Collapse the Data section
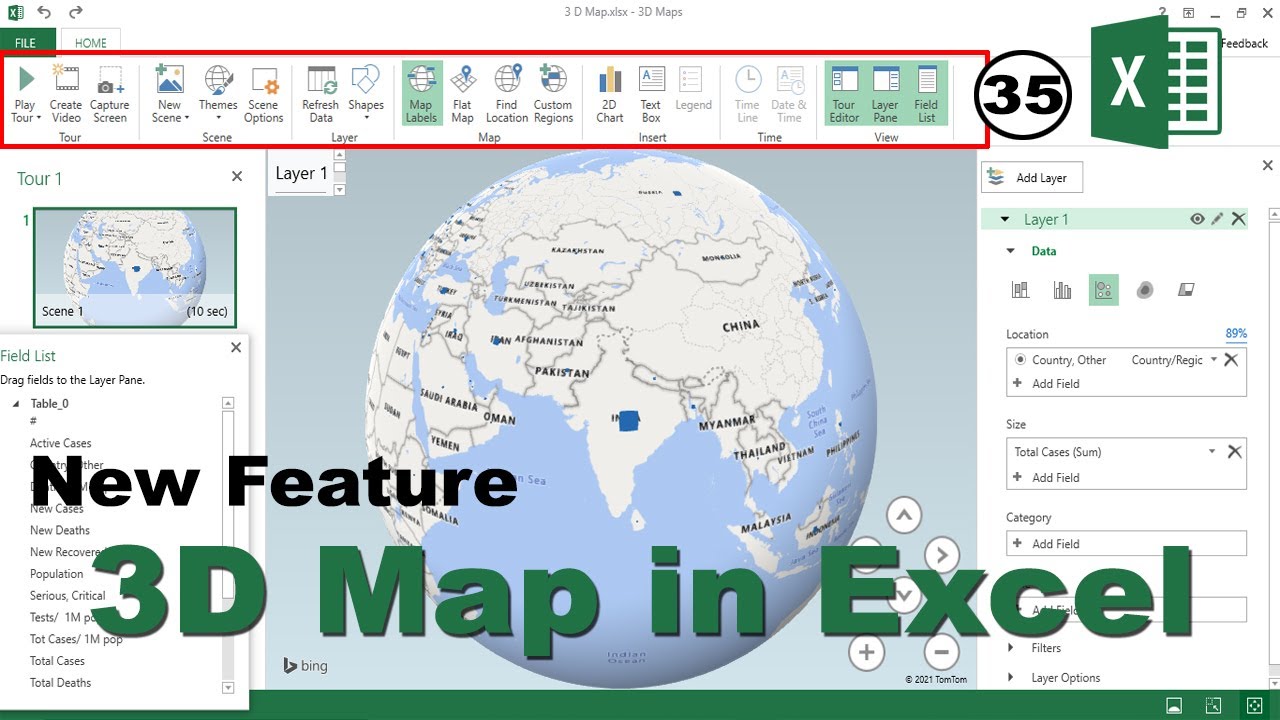The image size is (1280, 720). pos(1010,252)
